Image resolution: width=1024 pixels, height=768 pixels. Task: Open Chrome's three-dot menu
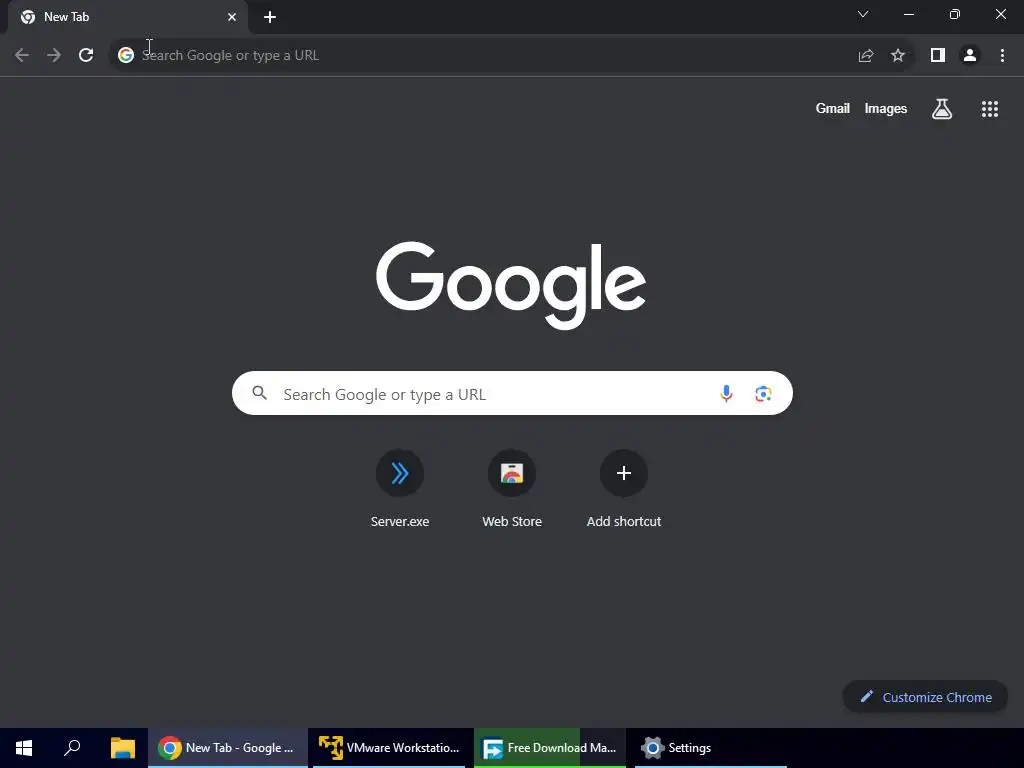pos(1002,56)
